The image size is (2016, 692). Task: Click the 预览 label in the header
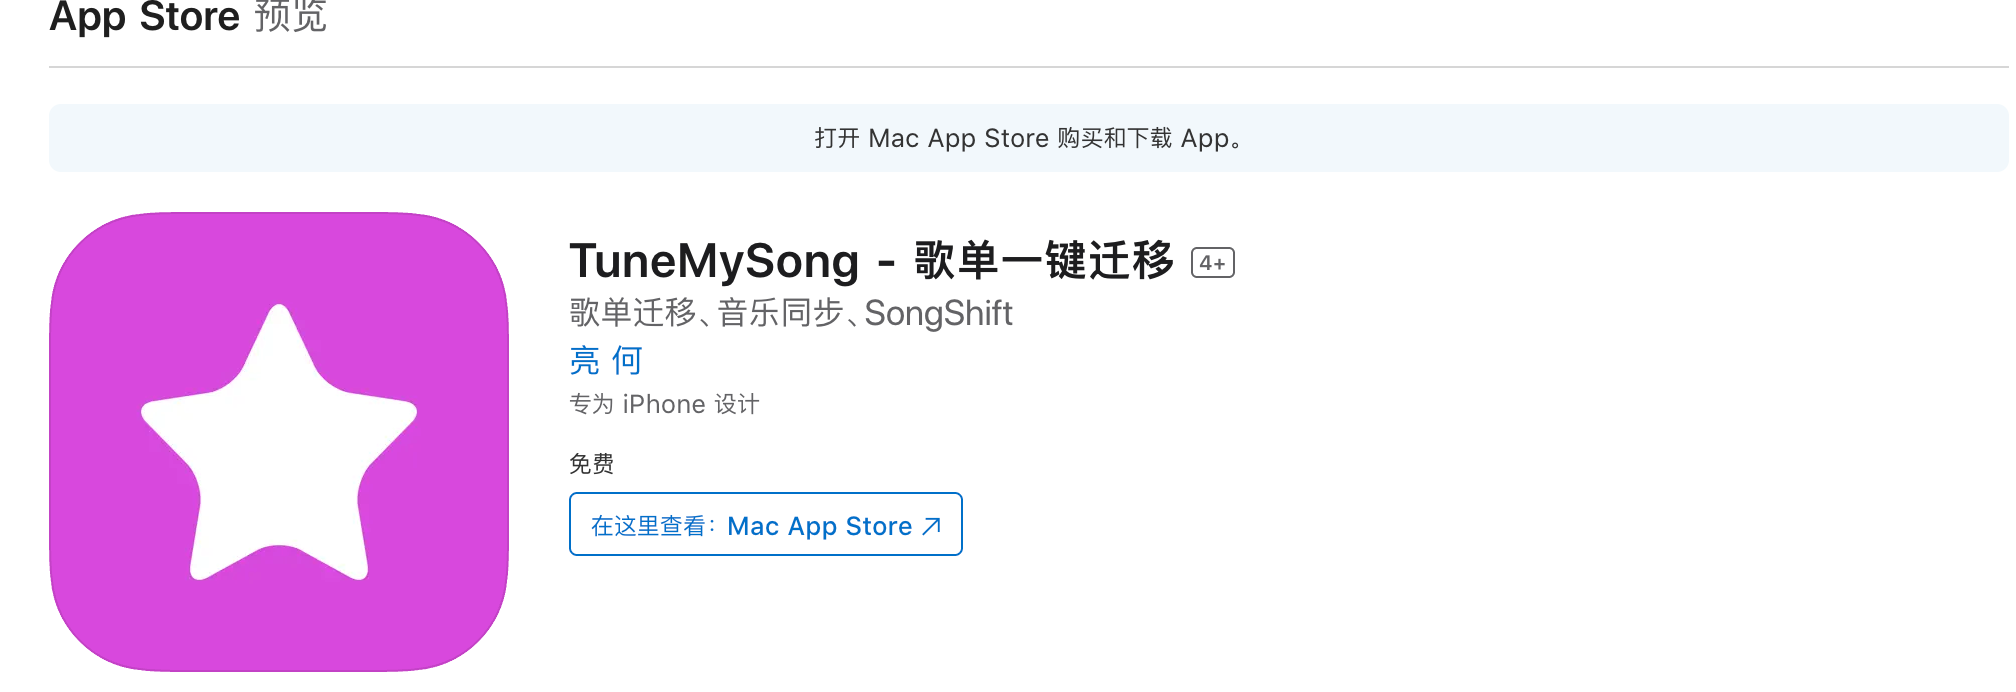point(290,16)
